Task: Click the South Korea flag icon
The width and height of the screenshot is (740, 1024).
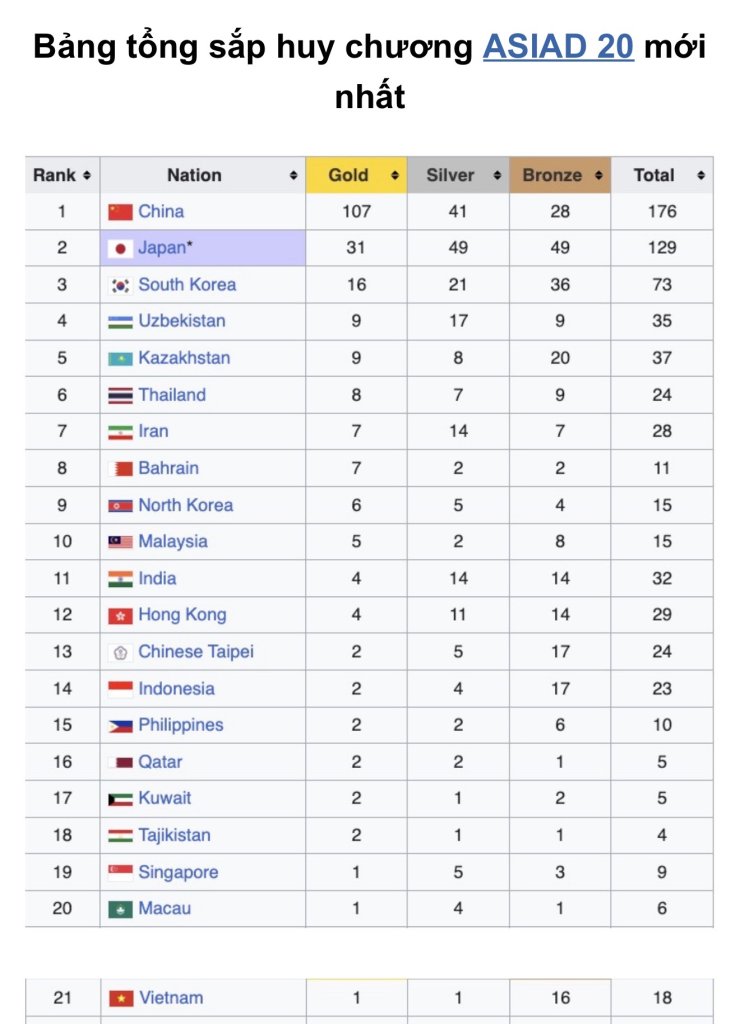Action: 120,285
